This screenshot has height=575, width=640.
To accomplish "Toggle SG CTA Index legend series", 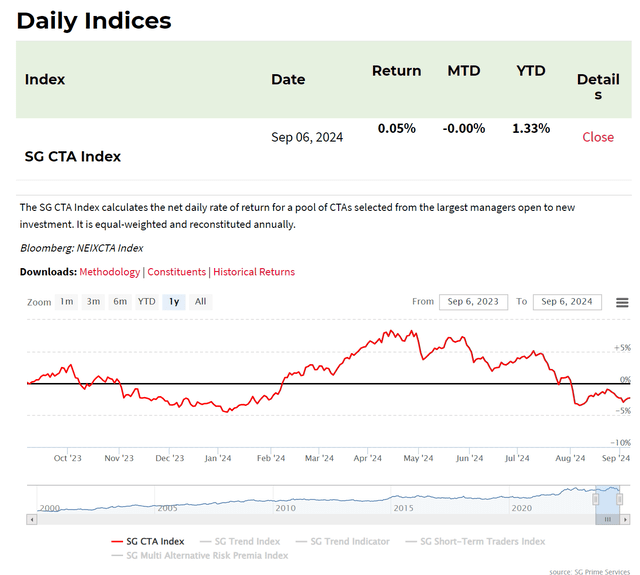I will (148, 542).
